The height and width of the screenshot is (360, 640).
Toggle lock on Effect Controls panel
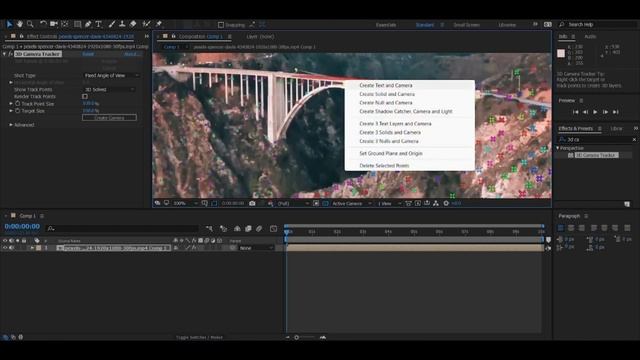(22, 36)
